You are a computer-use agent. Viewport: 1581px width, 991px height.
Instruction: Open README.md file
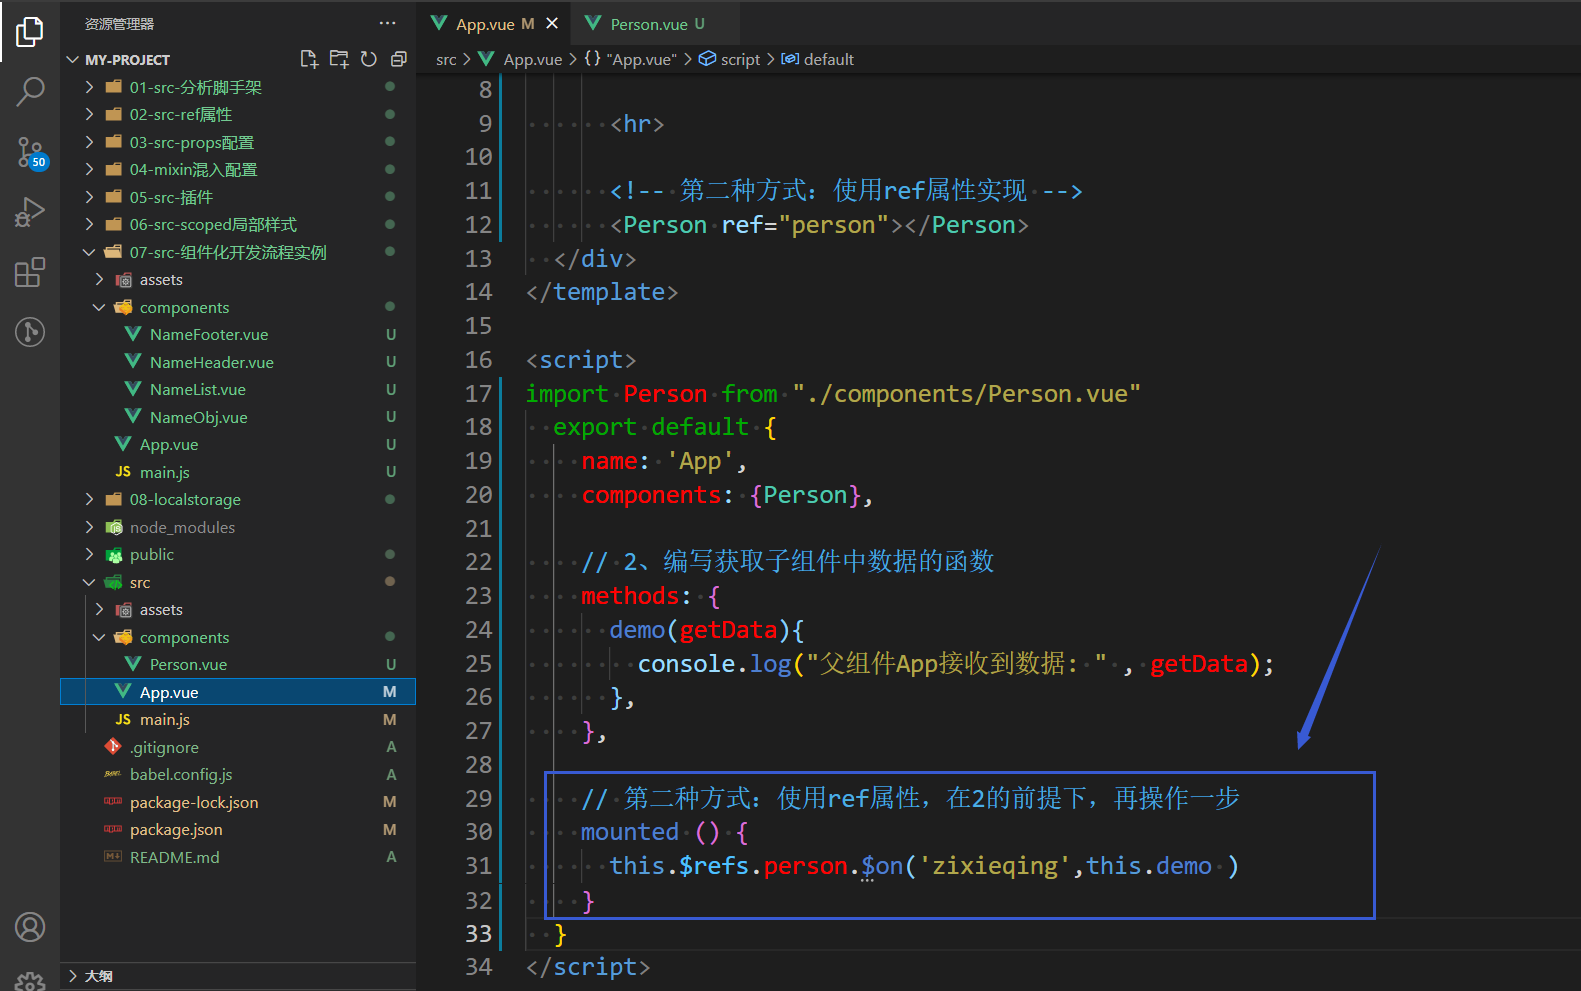(238, 857)
